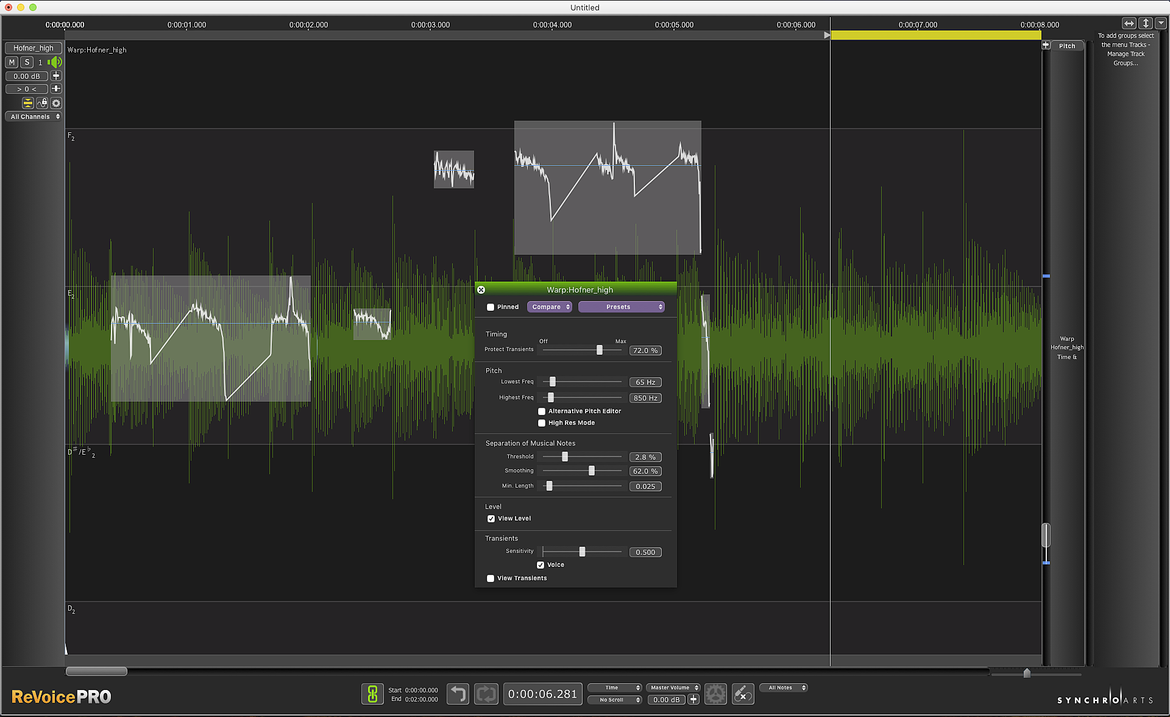Click the horizontal scrollbar thumb under waveform
The width and height of the screenshot is (1170, 717).
(96, 671)
